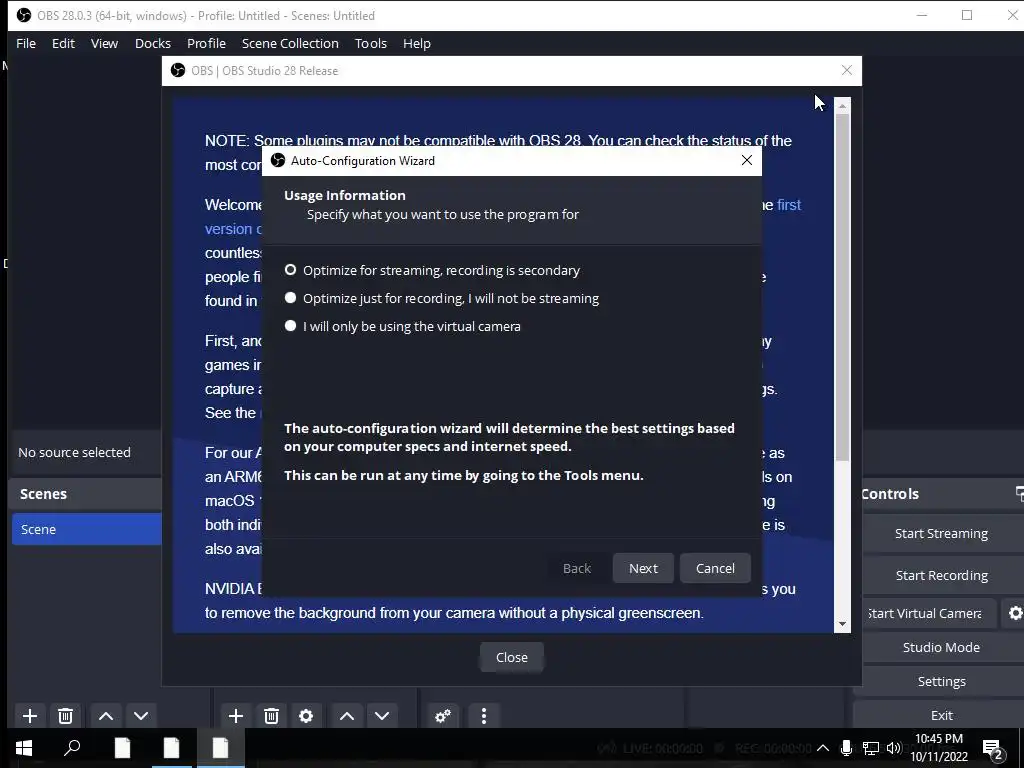Viewport: 1024px width, 768px height.
Task: Open the notification center icon
Action: (993, 749)
